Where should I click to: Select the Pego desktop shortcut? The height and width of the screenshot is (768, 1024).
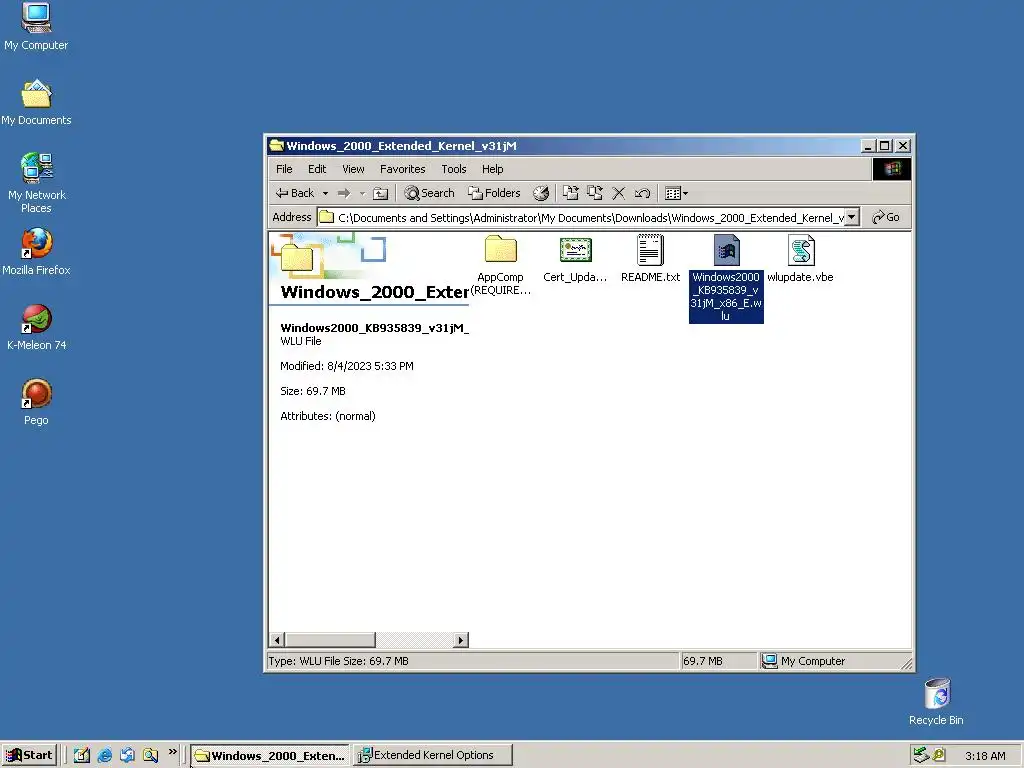(x=36, y=402)
